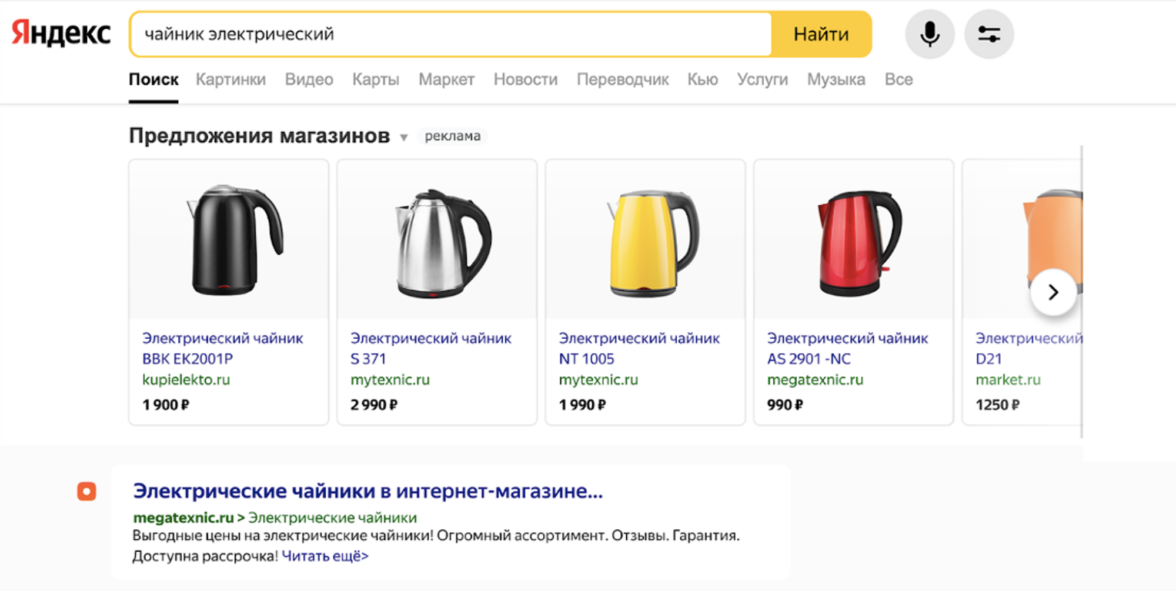The height and width of the screenshot is (591, 1176).
Task: Show more services via Все
Action: [898, 80]
